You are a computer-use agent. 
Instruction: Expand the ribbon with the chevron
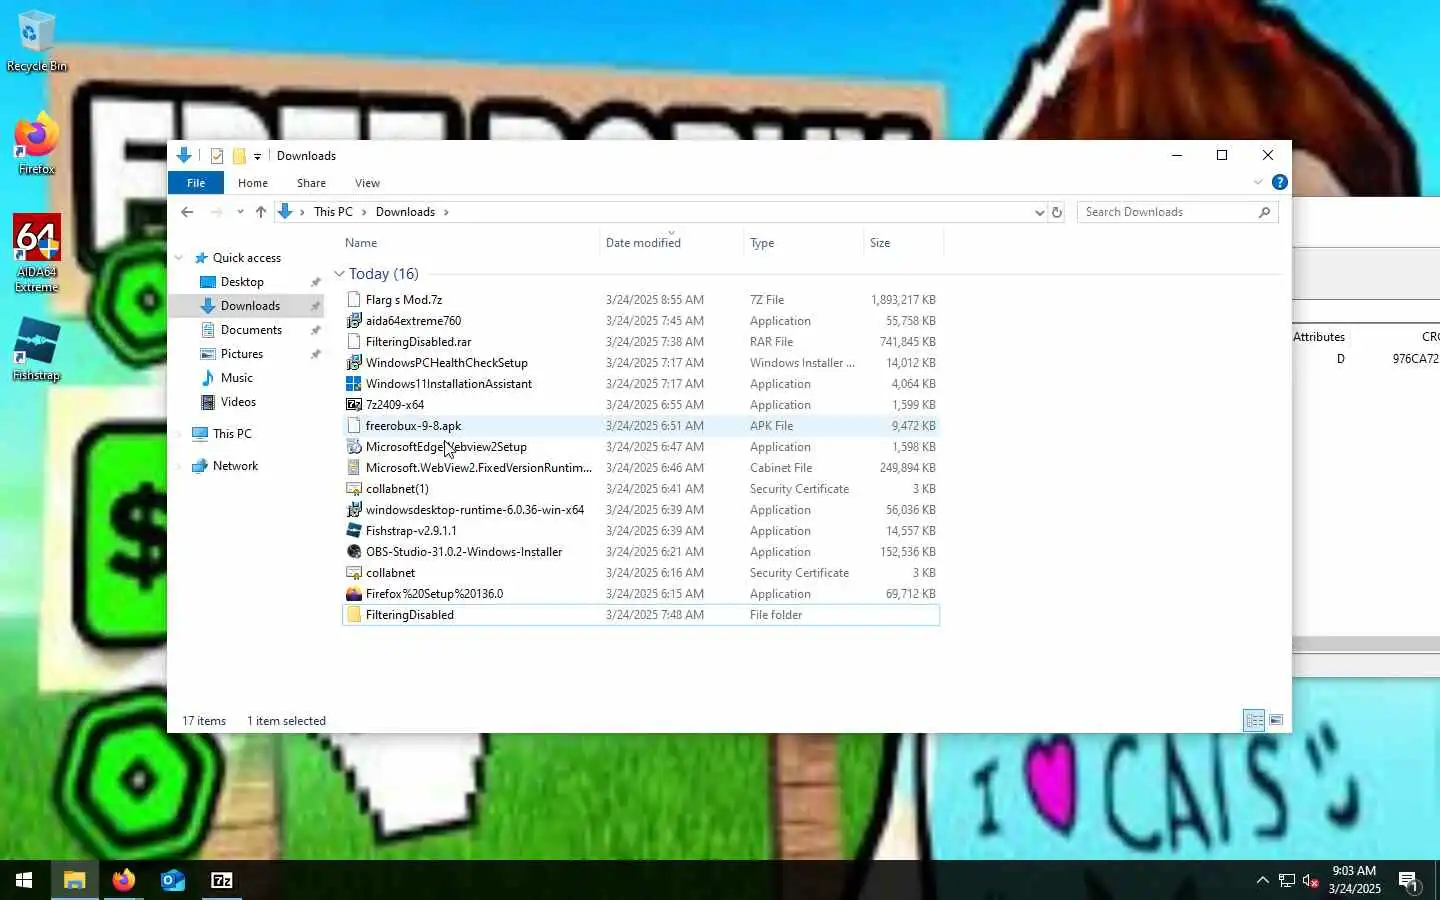coord(1258,182)
